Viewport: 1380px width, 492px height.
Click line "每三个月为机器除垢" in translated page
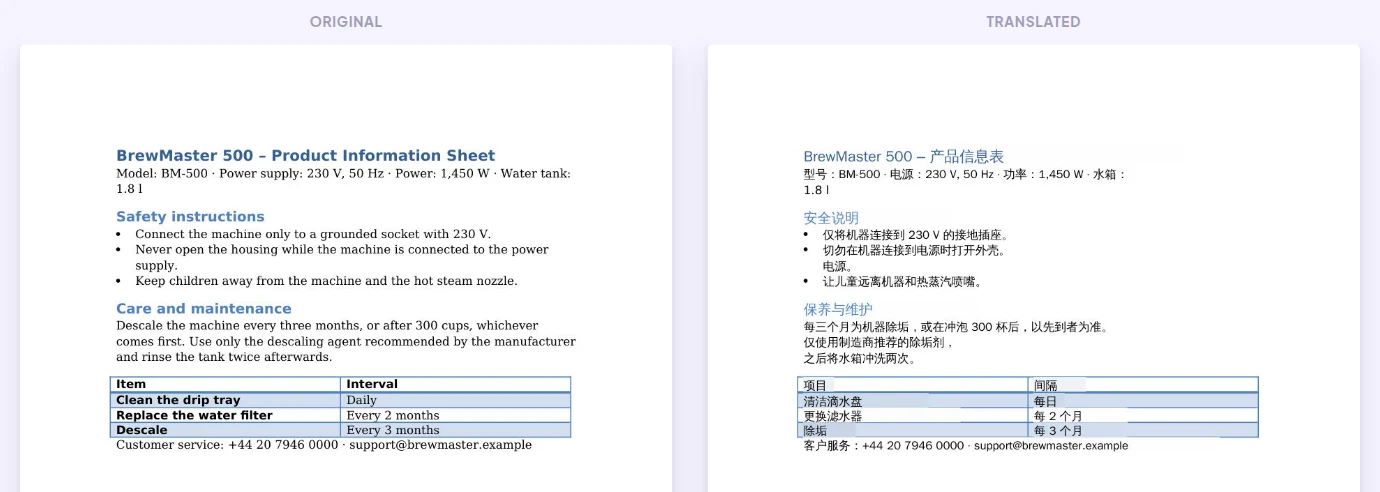[x=956, y=326]
